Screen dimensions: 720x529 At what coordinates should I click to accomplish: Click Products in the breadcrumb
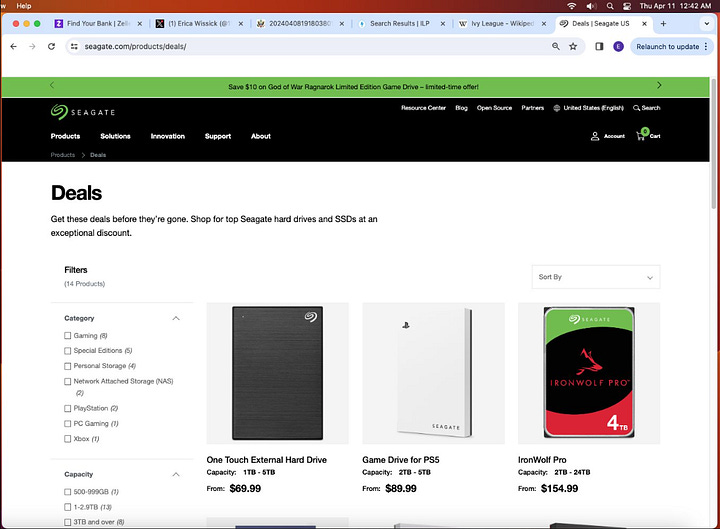pyautogui.click(x=62, y=155)
